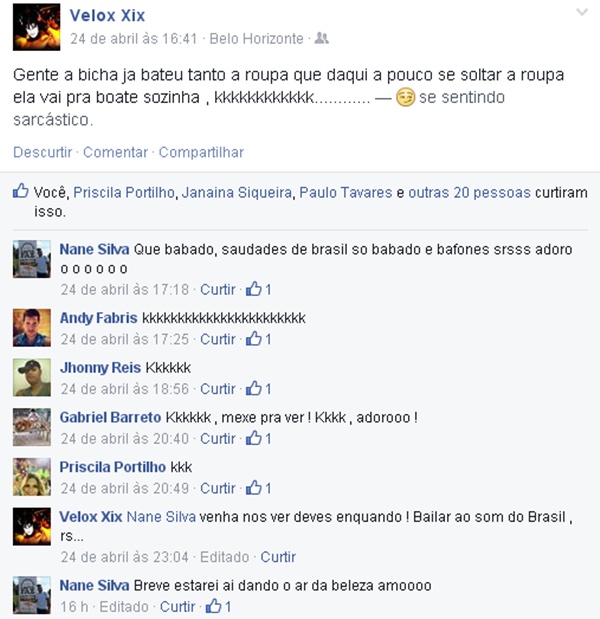Screen dimensions: 600x619
Task: Click the Belo Horizonte location link
Action: pos(256,39)
